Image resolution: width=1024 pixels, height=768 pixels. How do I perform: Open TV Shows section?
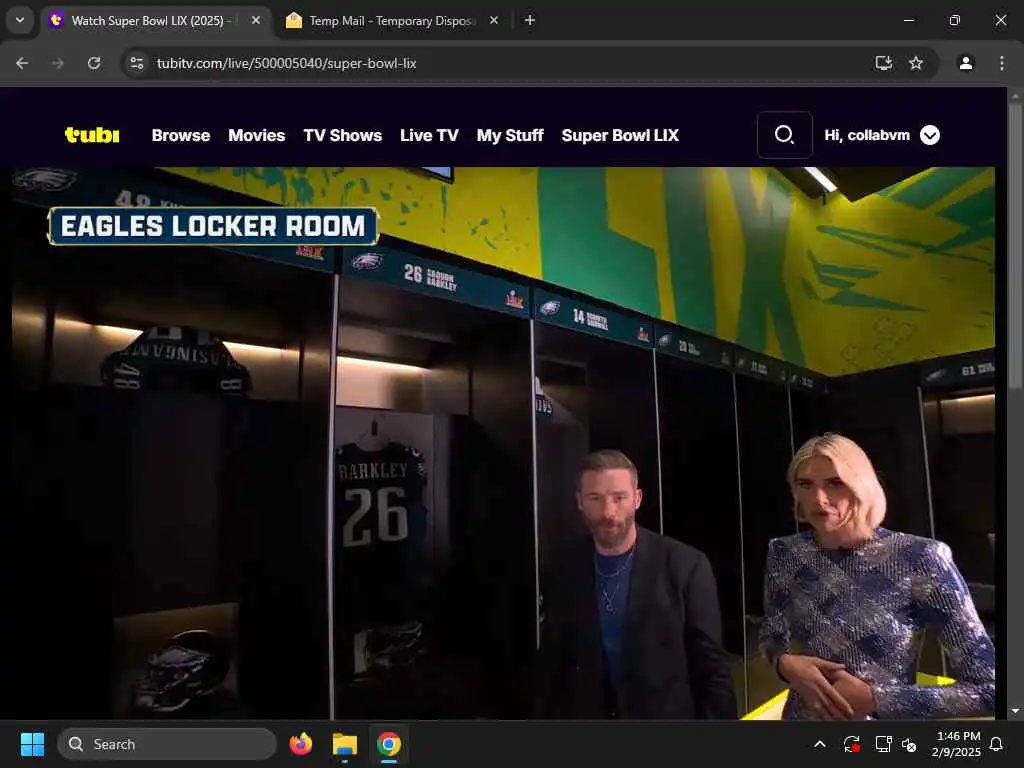point(343,135)
